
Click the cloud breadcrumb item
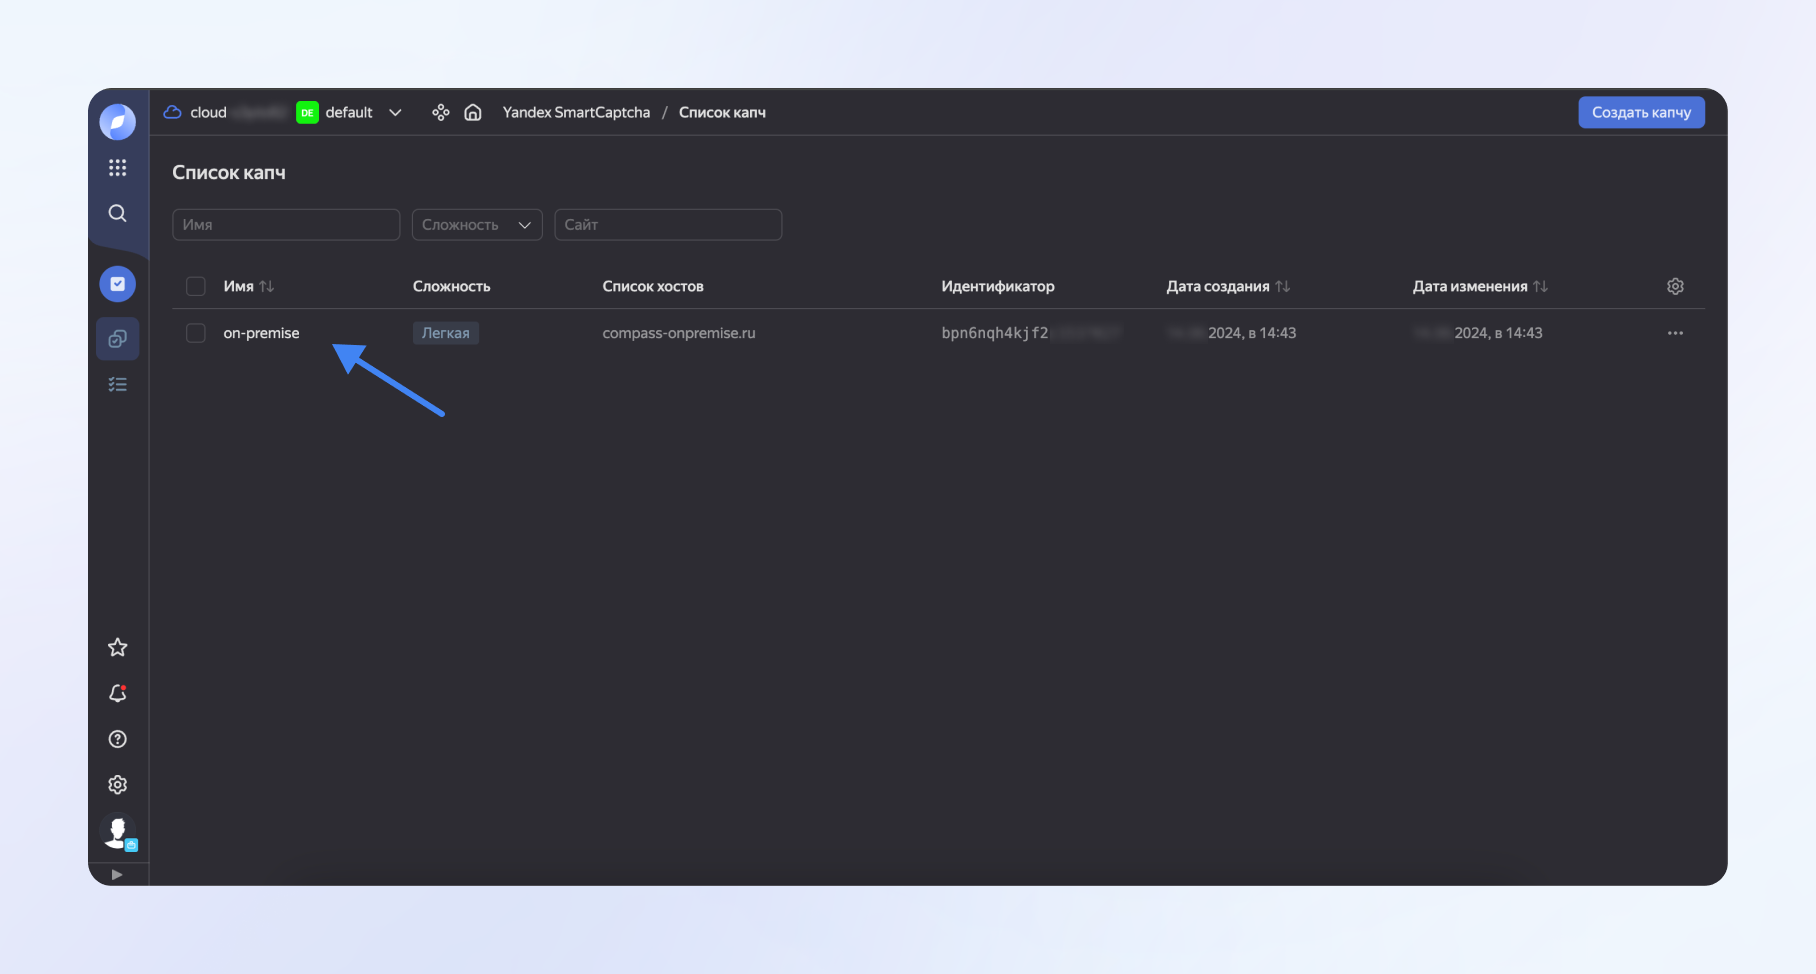pyautogui.click(x=208, y=113)
